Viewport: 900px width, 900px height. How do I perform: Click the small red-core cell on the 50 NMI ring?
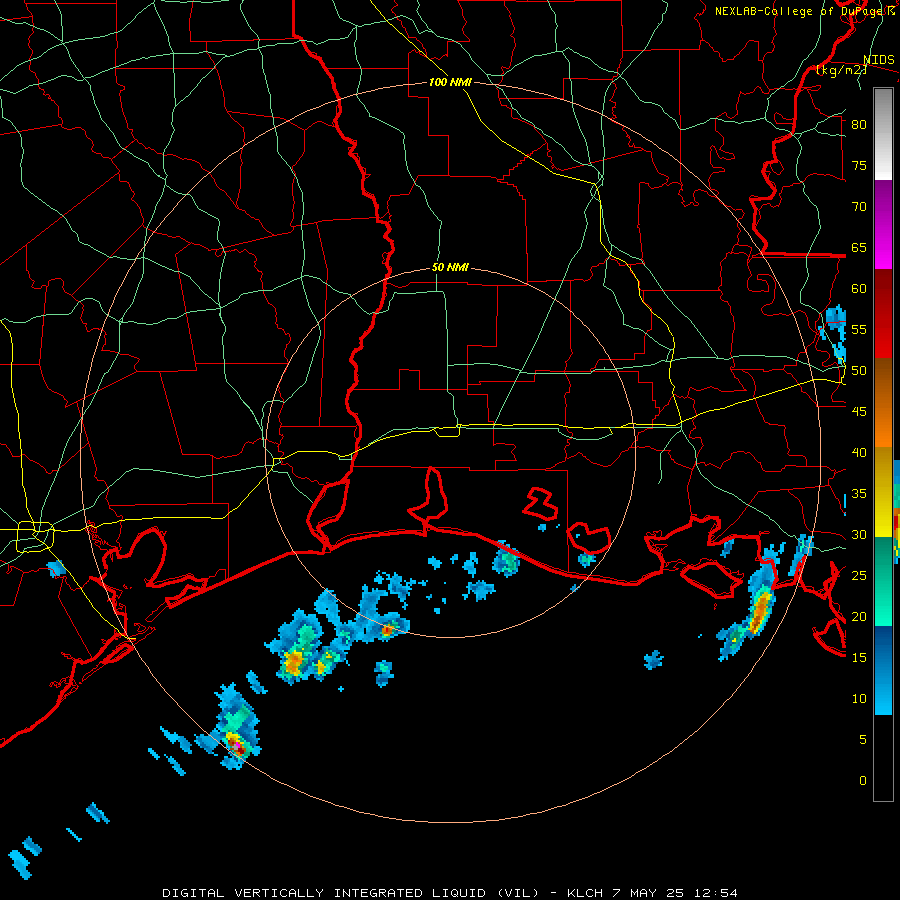387,630
